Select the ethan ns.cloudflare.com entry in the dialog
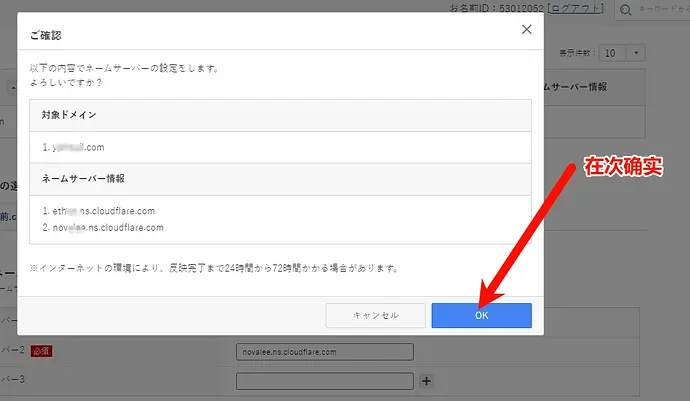 click(x=99, y=211)
